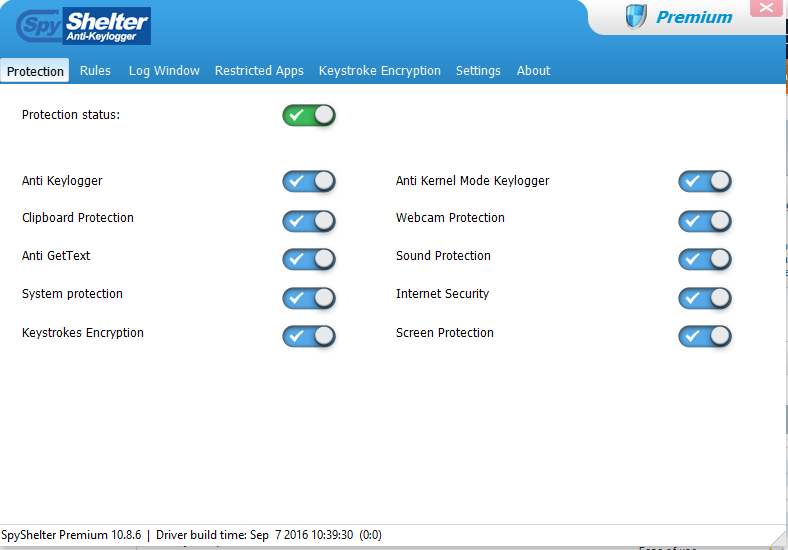Screen dimensions: 788x550
Task: Click the Premium label
Action: click(x=694, y=17)
